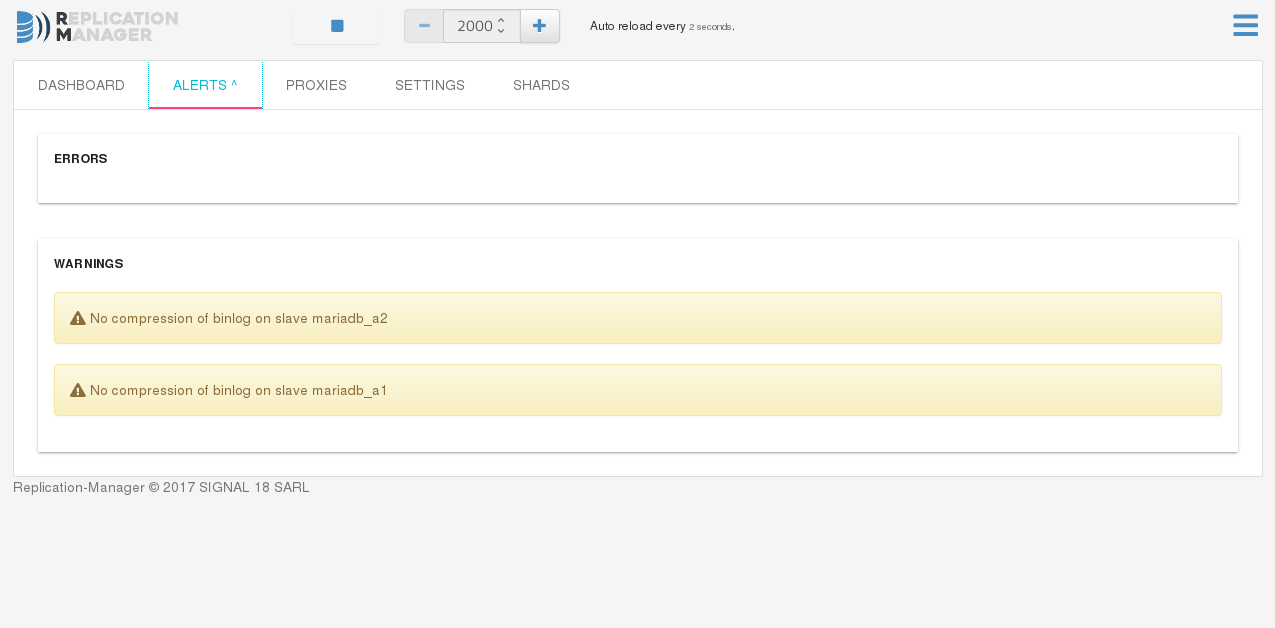This screenshot has height=628, width=1275.
Task: Click the down arrow of interval spinner
Action: pyautogui.click(x=501, y=31)
